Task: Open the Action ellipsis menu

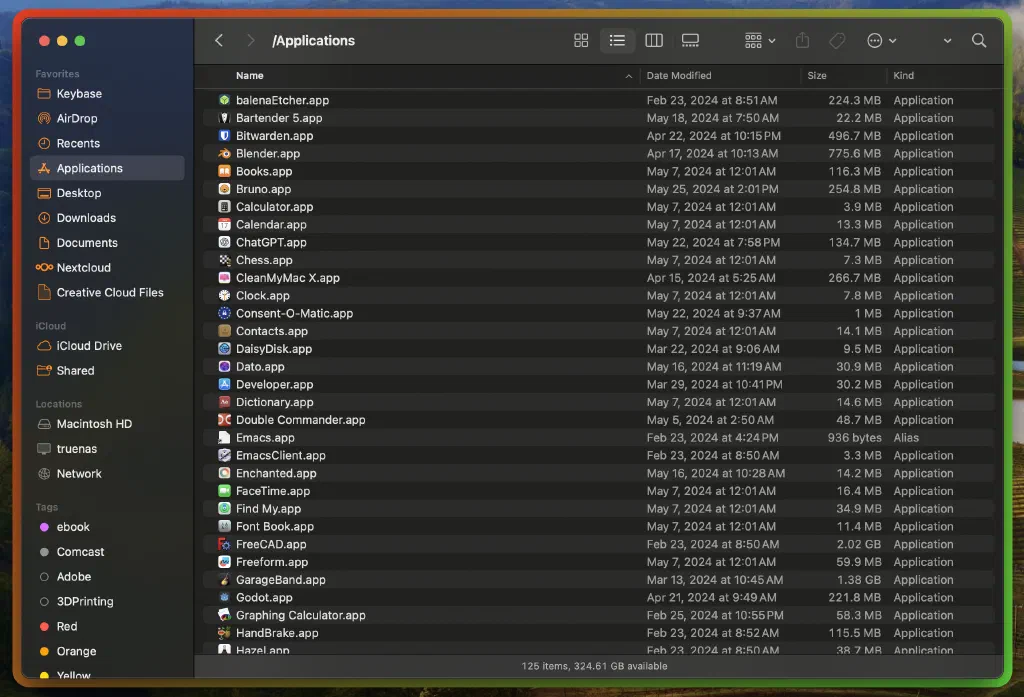Action: [x=881, y=41]
